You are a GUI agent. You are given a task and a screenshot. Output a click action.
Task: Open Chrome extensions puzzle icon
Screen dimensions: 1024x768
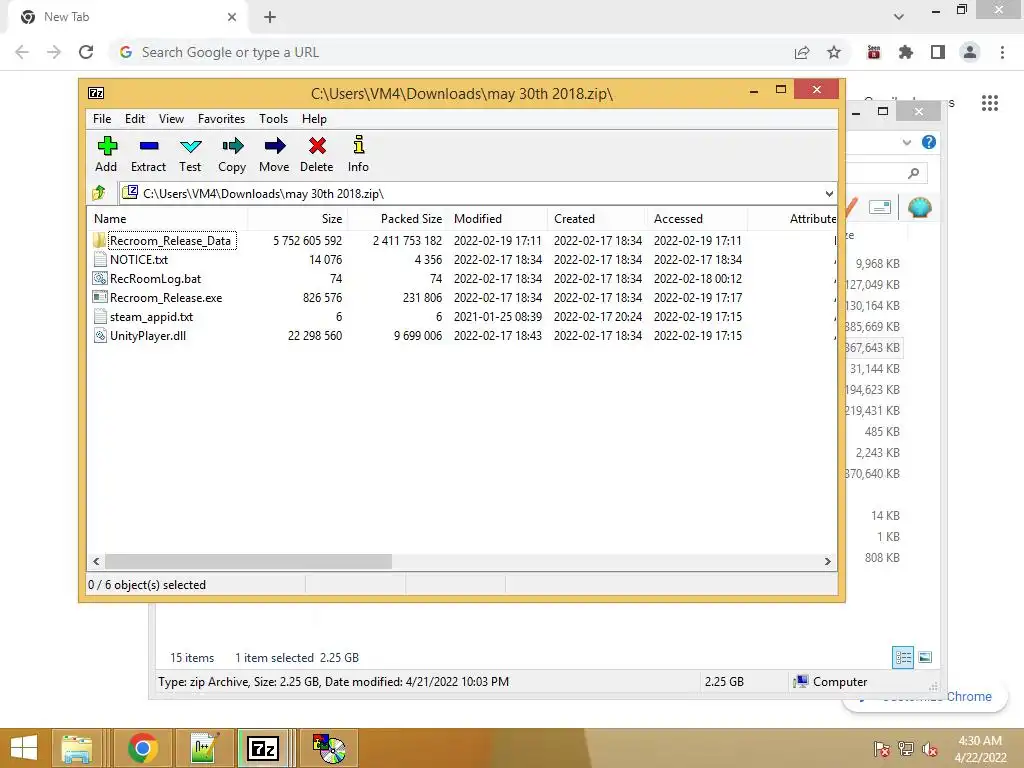906,52
